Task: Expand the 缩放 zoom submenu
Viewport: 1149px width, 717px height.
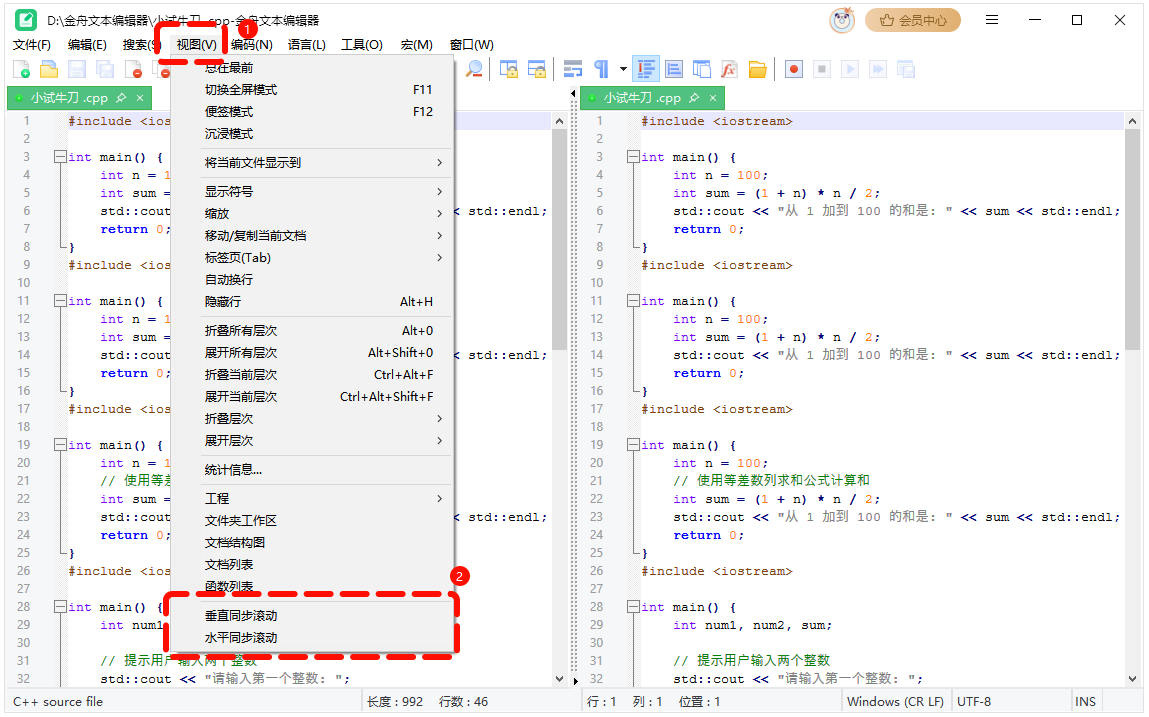Action: tap(313, 213)
